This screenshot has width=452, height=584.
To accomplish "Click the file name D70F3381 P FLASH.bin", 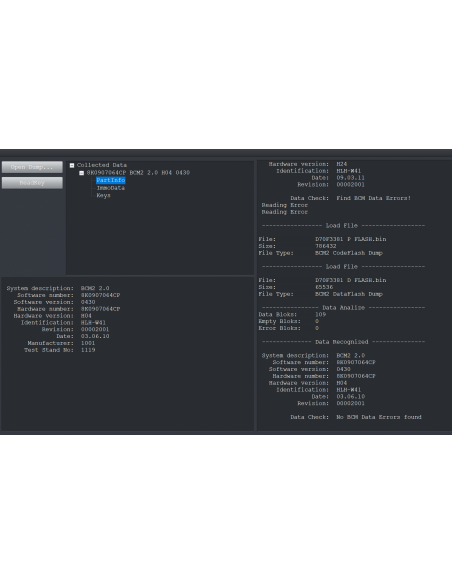I will point(350,239).
